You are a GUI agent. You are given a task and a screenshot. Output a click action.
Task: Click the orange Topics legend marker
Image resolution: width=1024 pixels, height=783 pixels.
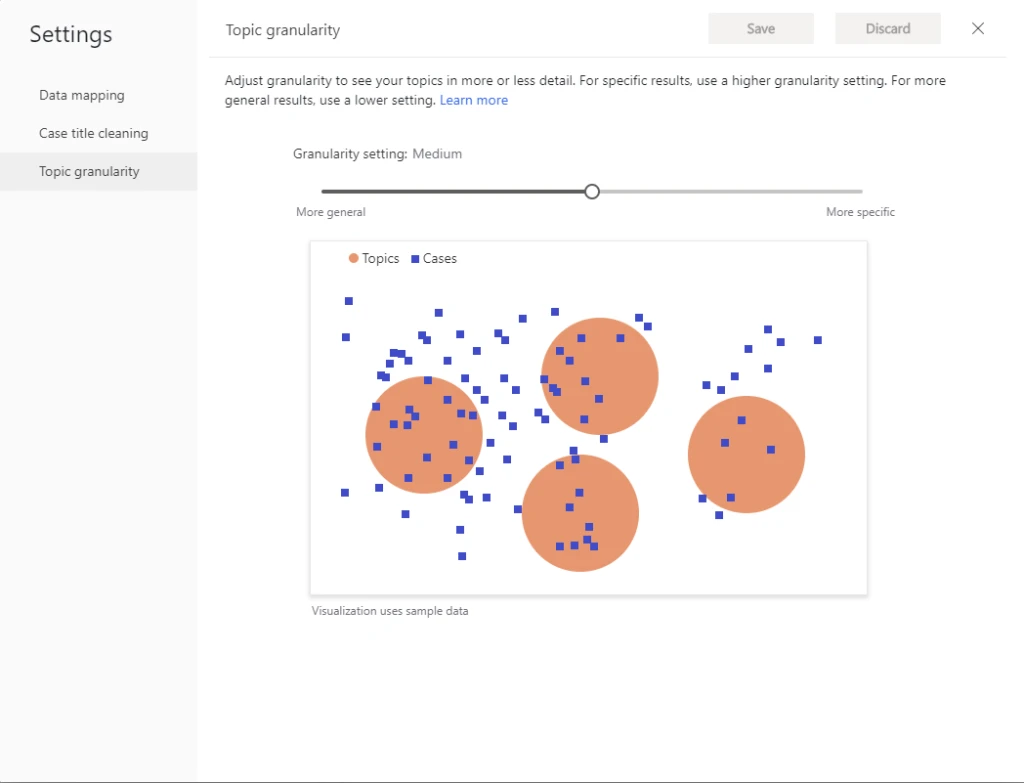(x=356, y=258)
